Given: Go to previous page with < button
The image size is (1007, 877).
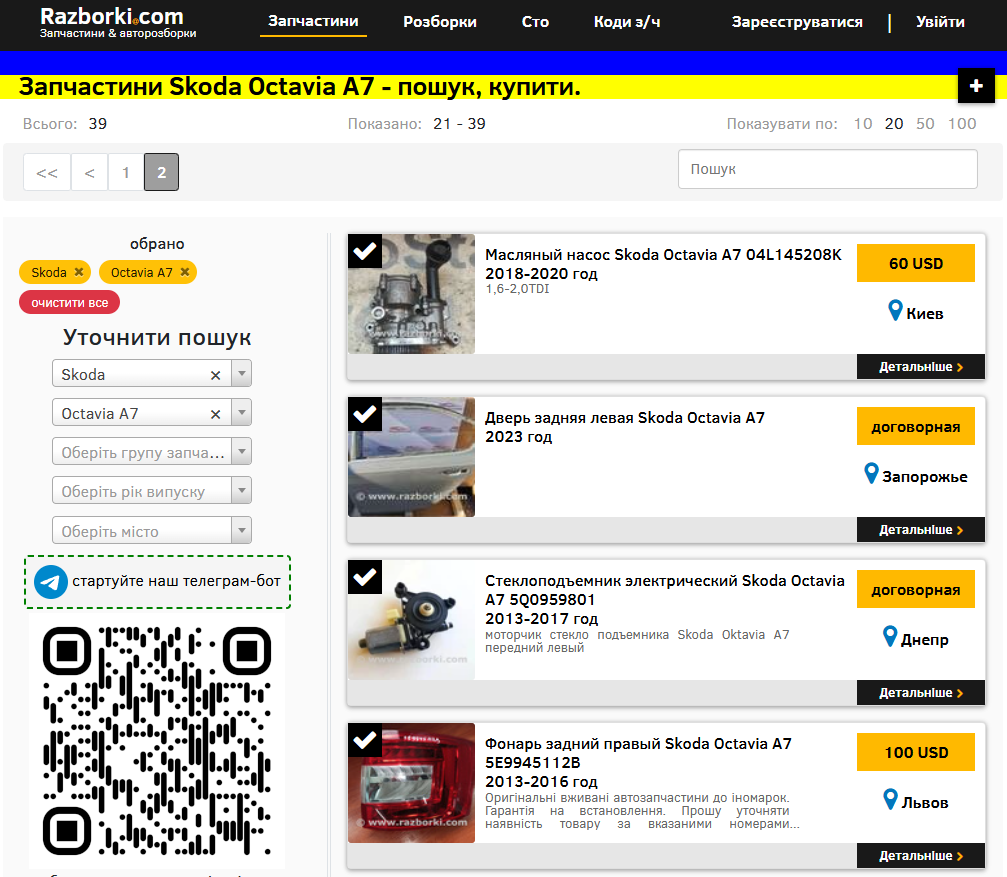Looking at the screenshot, I should point(90,172).
